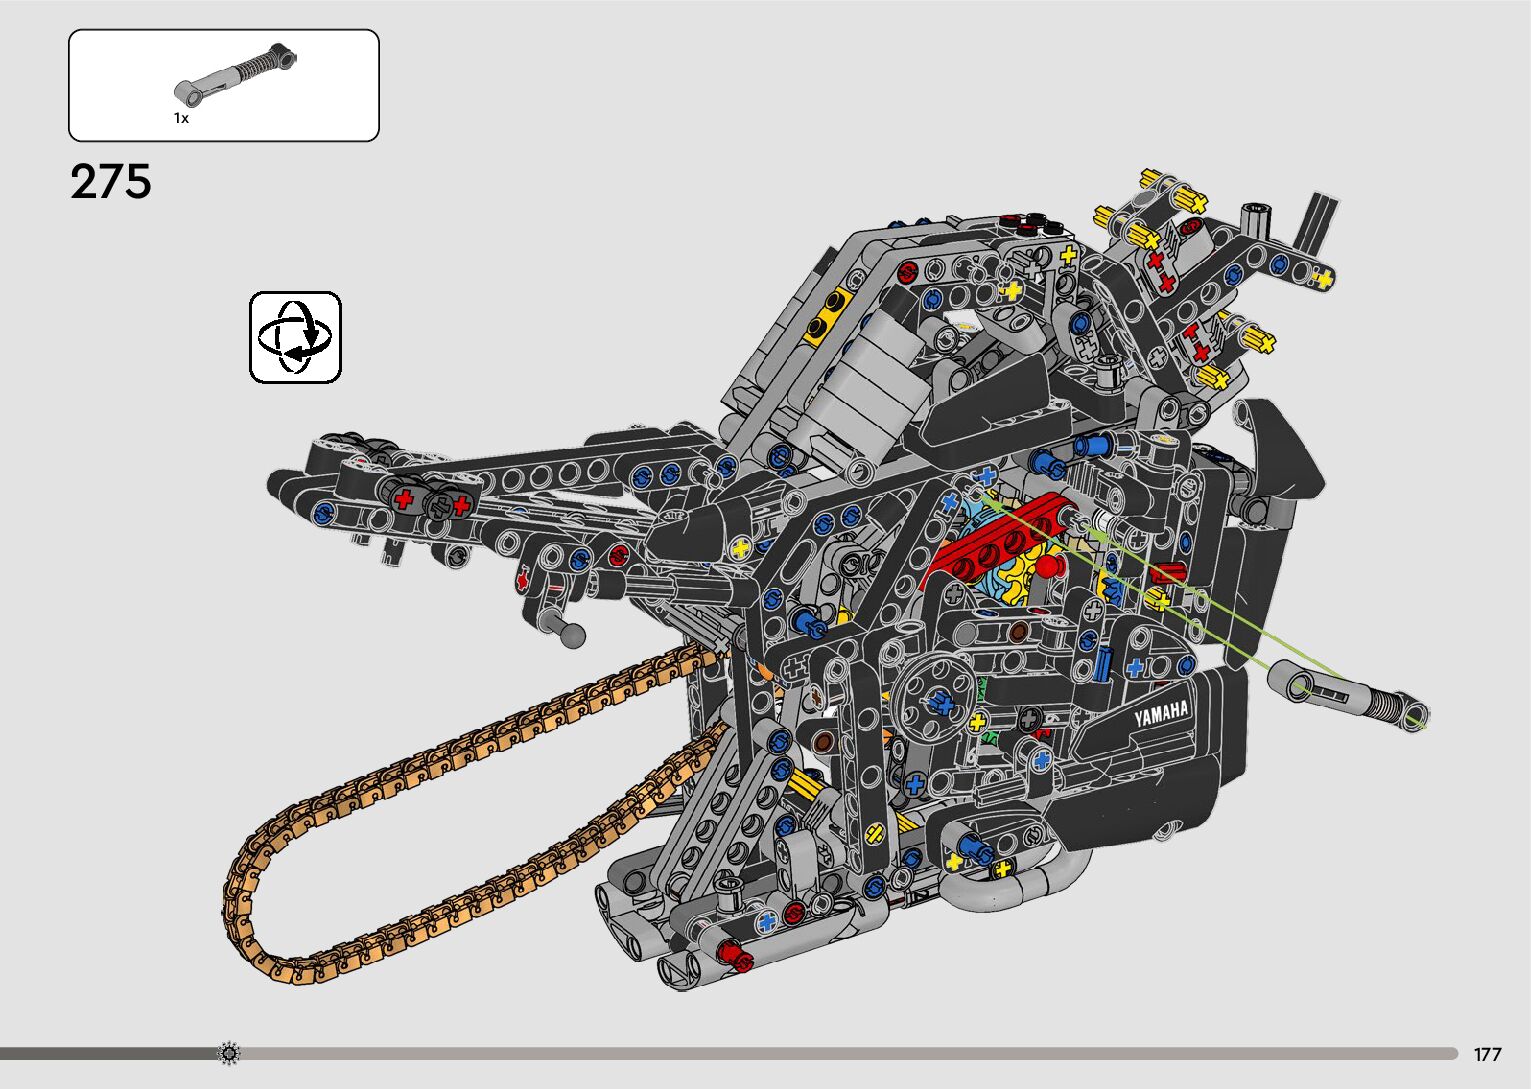Click the red ball joint near the red beam

pyautogui.click(x=1047, y=568)
